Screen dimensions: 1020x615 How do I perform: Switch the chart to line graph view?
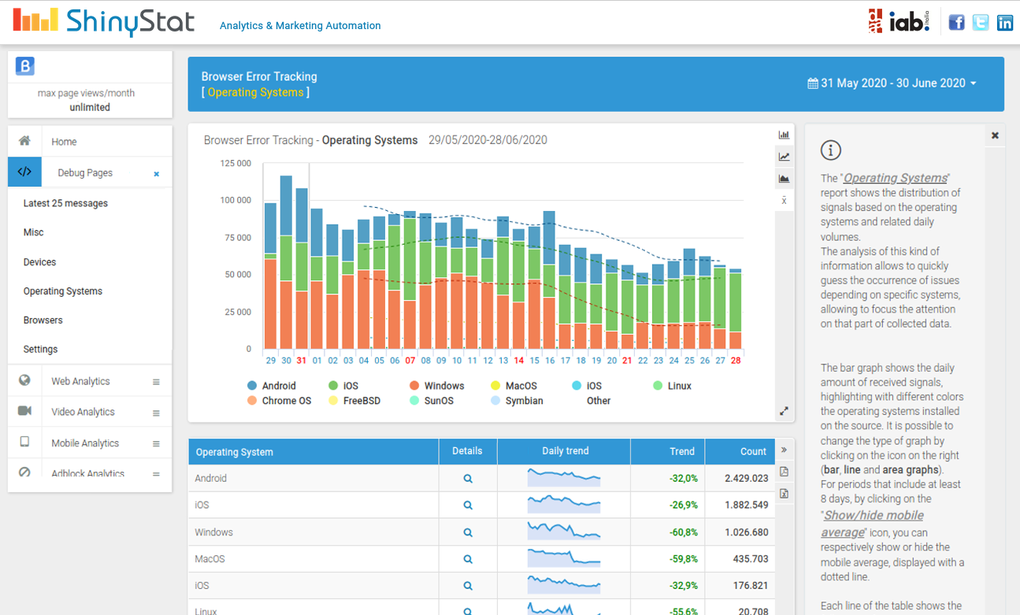click(x=784, y=158)
